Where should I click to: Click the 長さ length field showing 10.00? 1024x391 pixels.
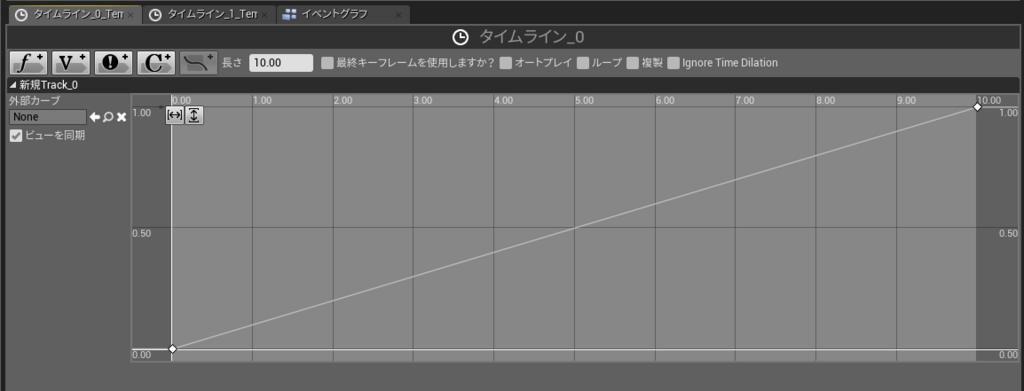click(x=281, y=63)
